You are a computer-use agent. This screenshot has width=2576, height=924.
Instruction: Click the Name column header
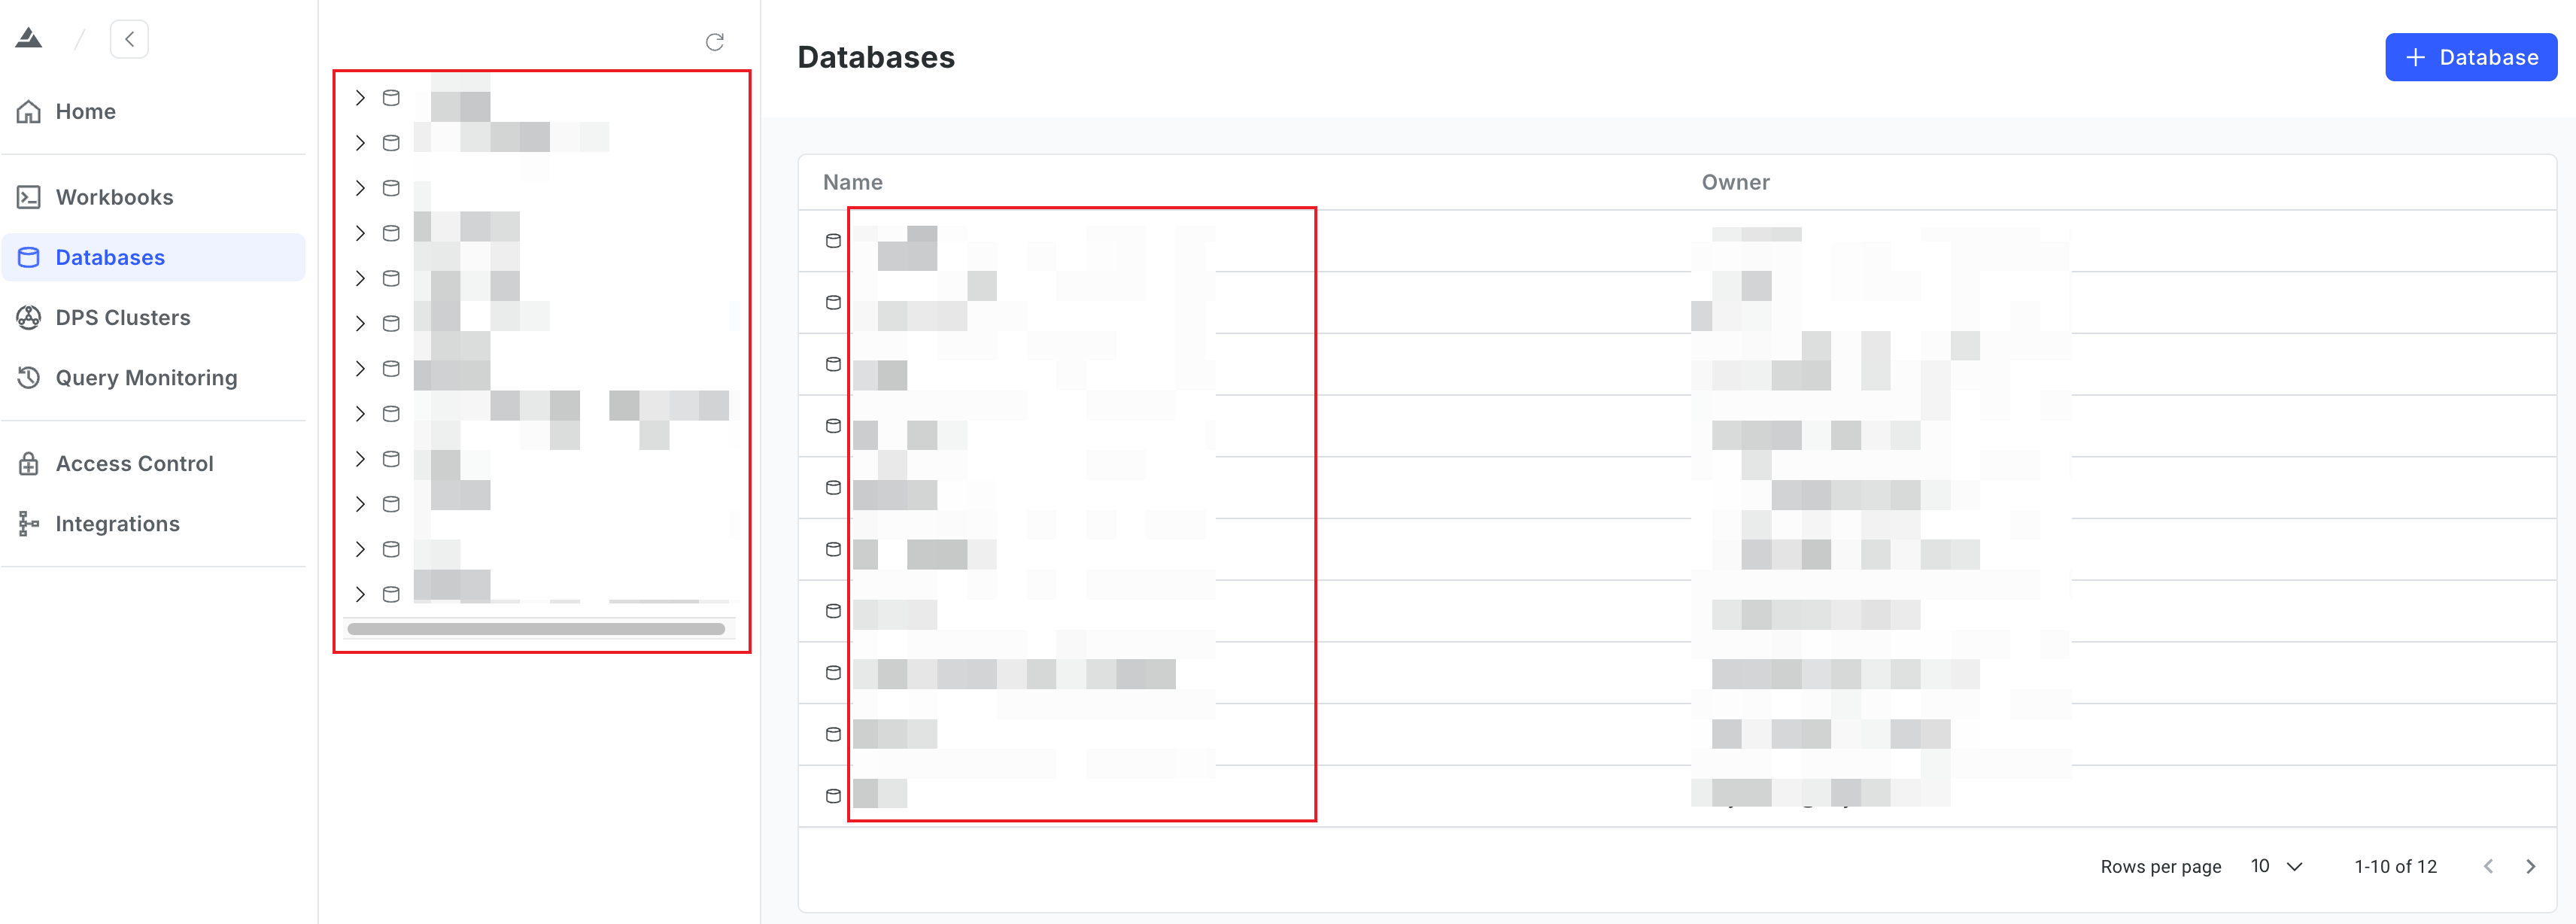pos(852,182)
